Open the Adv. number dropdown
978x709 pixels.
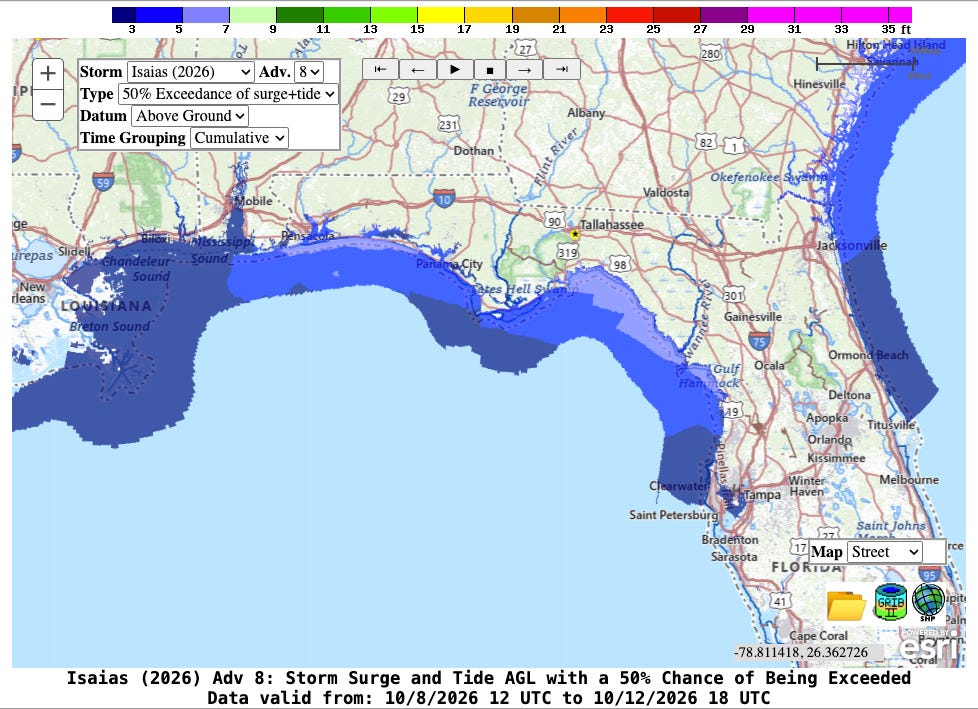pyautogui.click(x=309, y=72)
